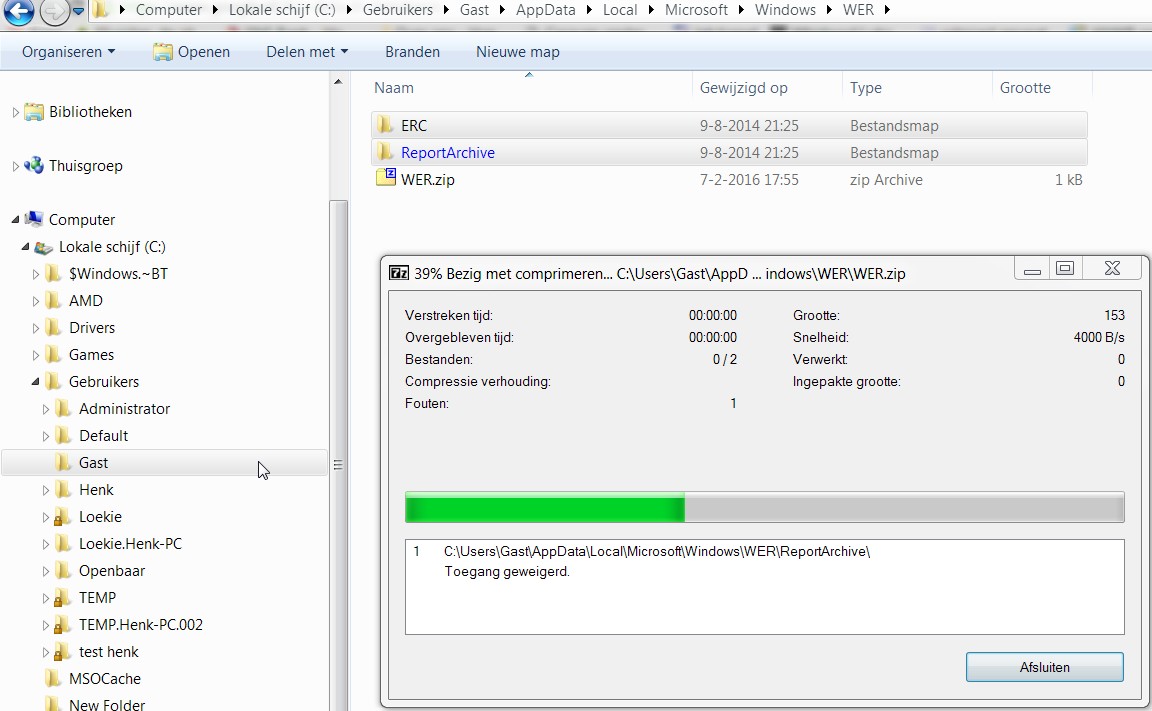Expand the Bibliotheken tree node
This screenshot has width=1152, height=711.
point(15,112)
